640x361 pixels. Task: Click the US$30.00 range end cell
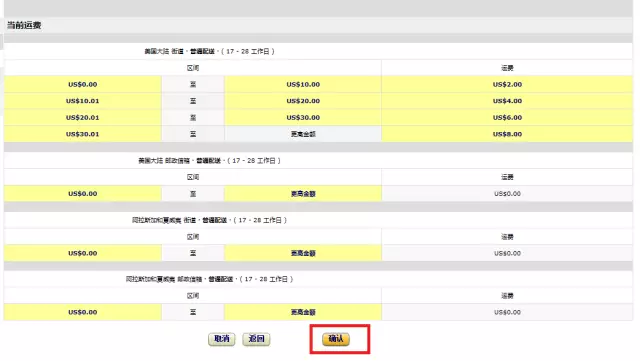point(303,118)
